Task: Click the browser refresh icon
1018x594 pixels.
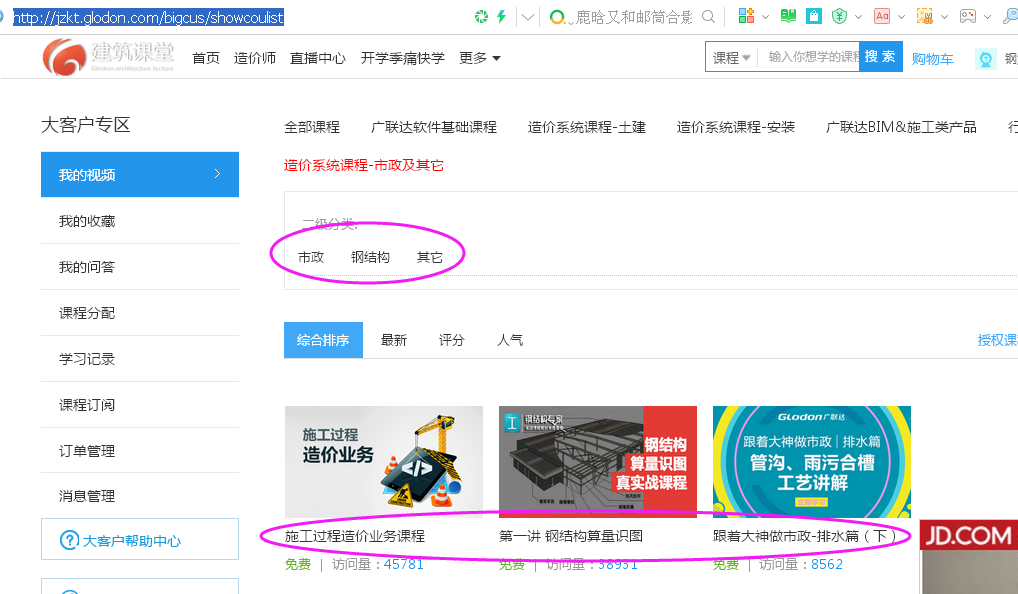Action: click(481, 17)
